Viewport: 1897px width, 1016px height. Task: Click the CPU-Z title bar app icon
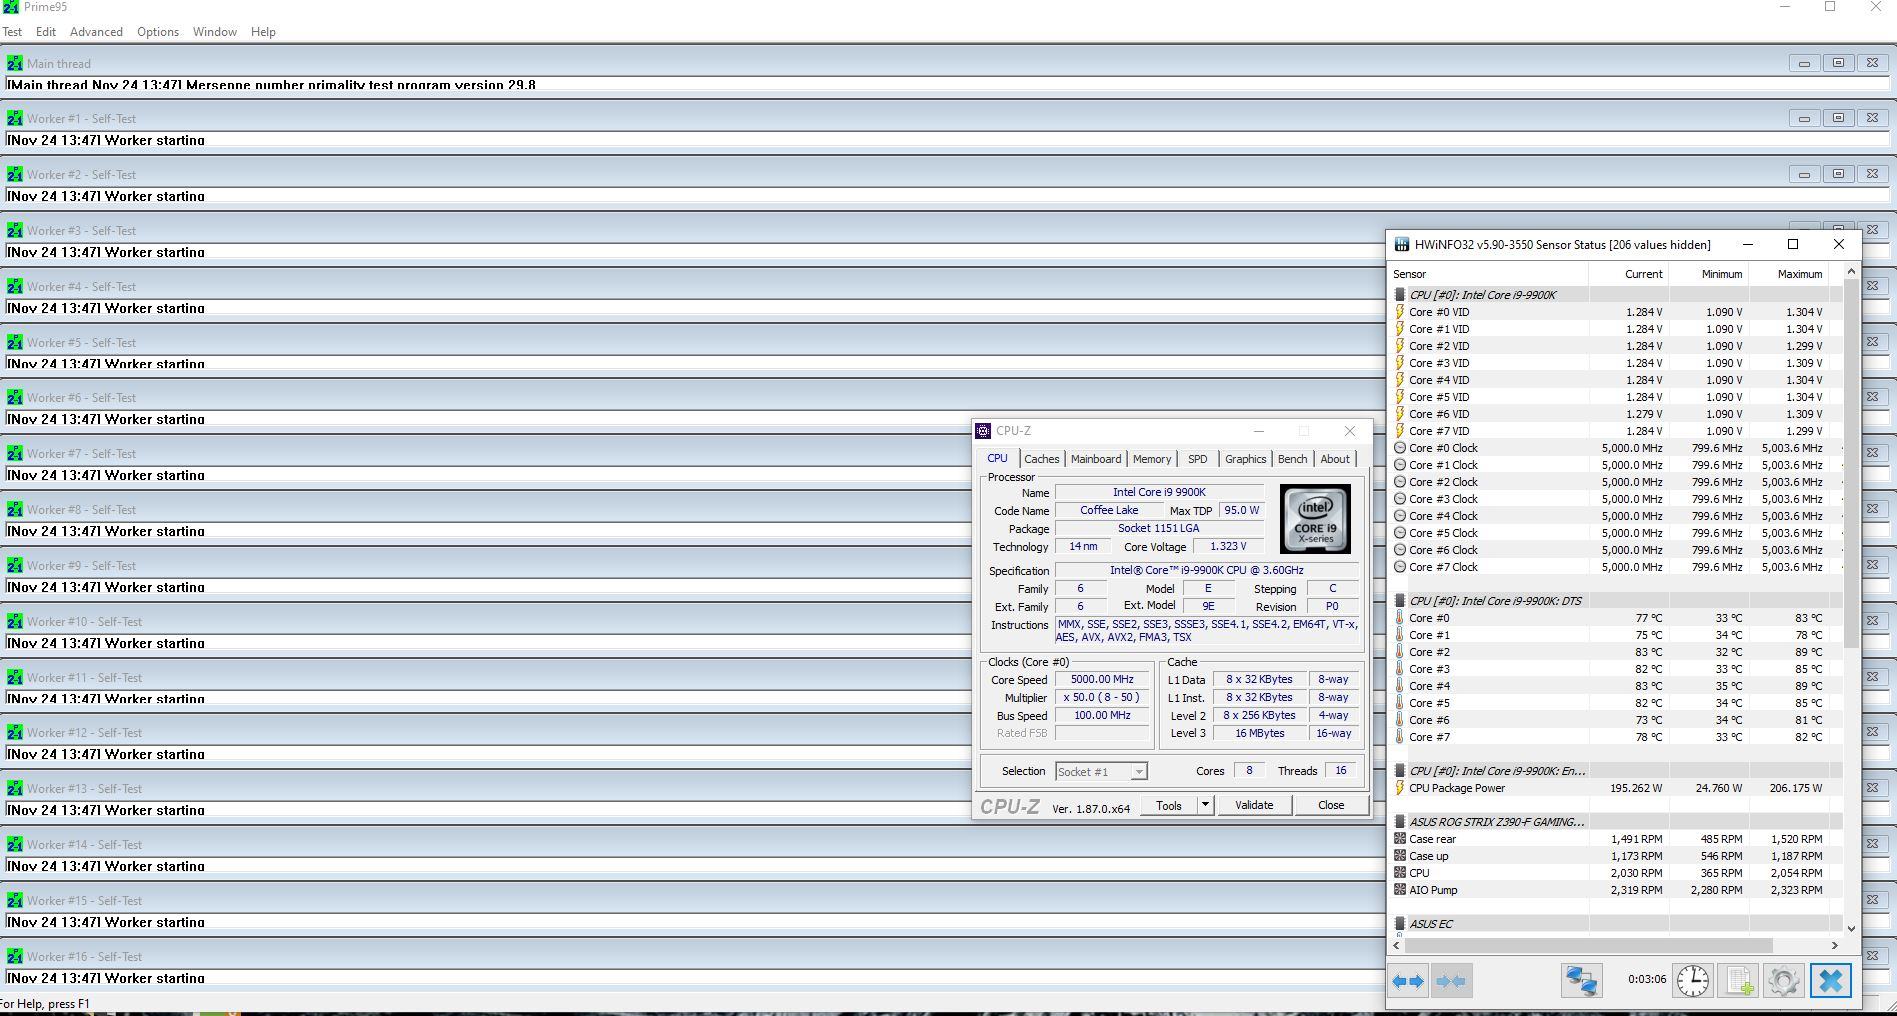983,431
